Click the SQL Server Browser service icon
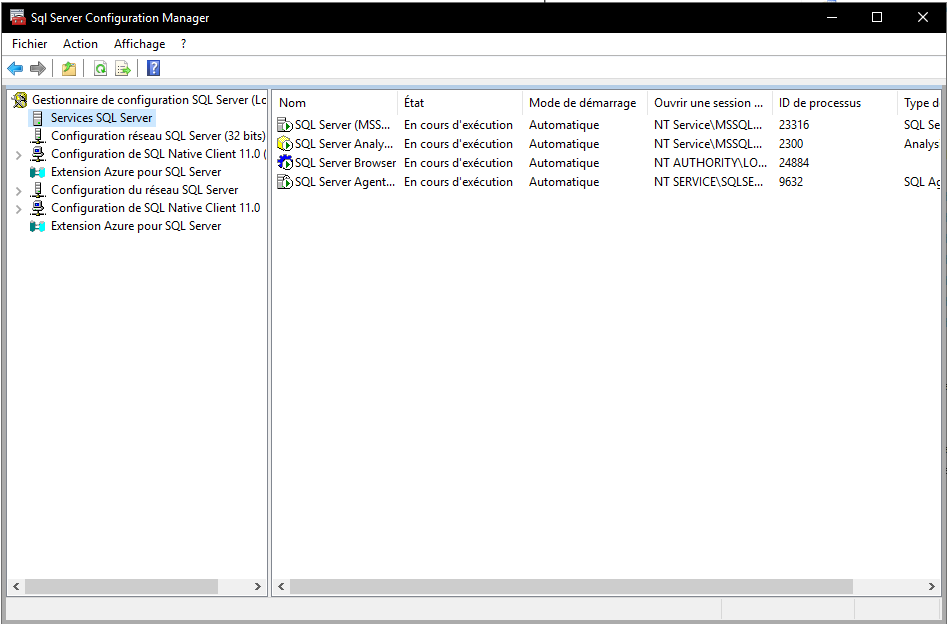 [285, 162]
